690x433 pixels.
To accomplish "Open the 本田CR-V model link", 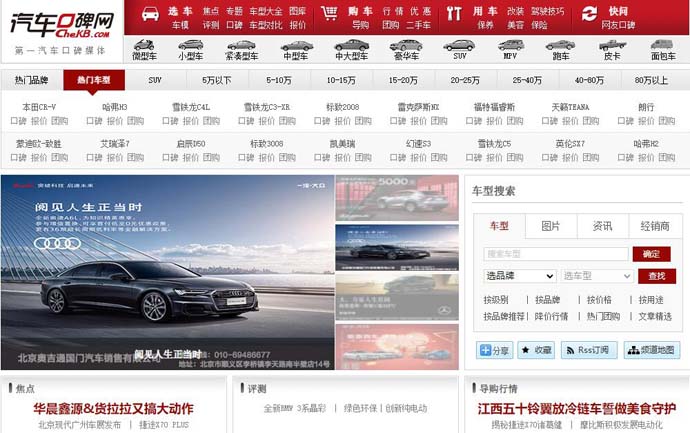I will (39, 107).
